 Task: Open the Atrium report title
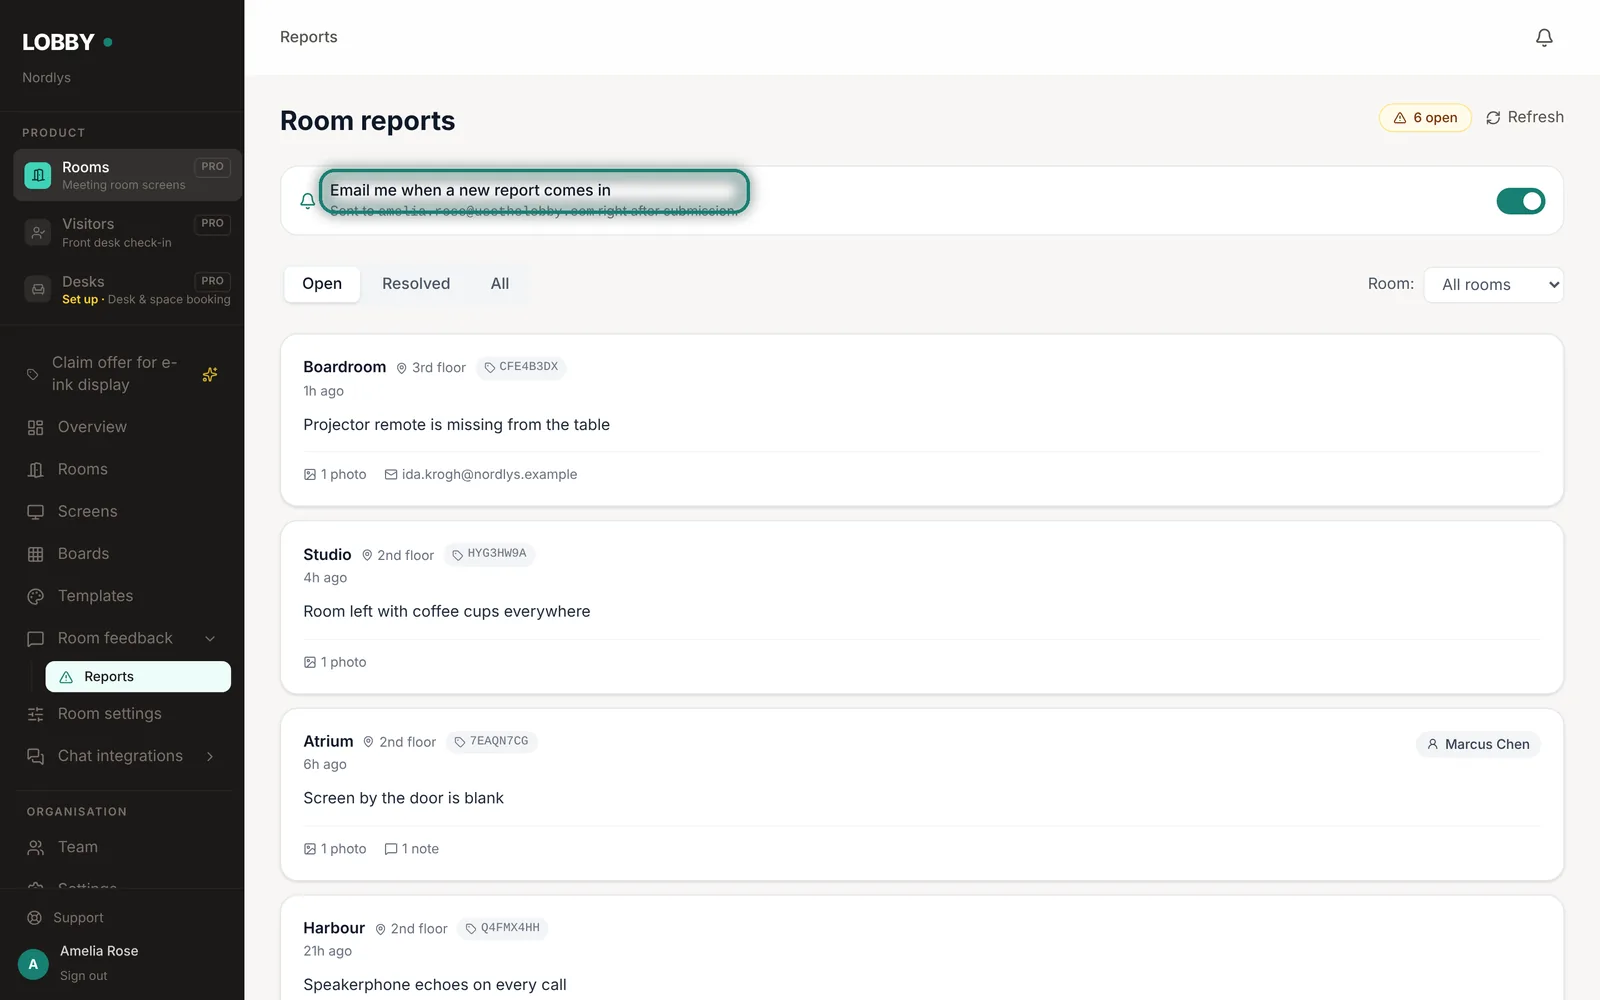pyautogui.click(x=328, y=741)
